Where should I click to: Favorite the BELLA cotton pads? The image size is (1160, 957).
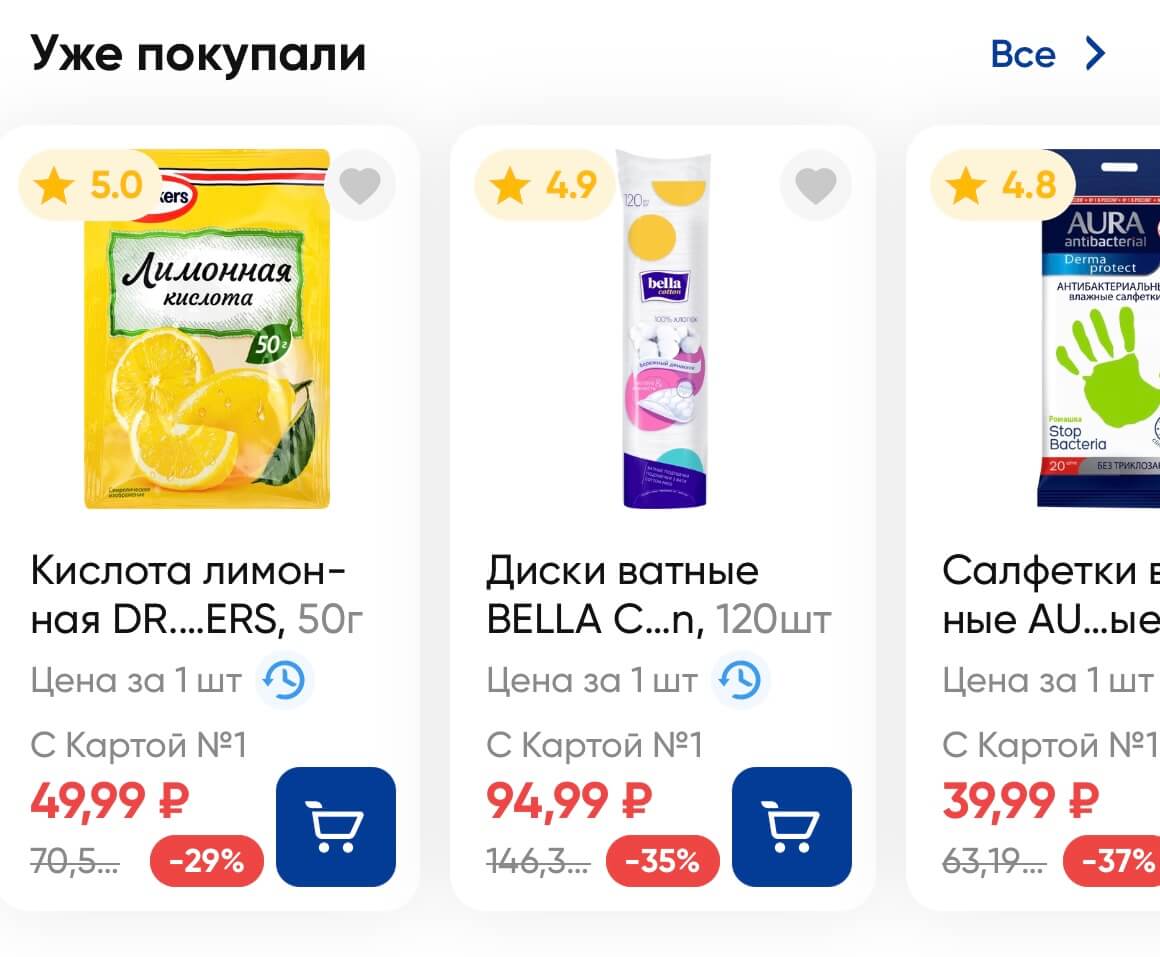tap(816, 185)
